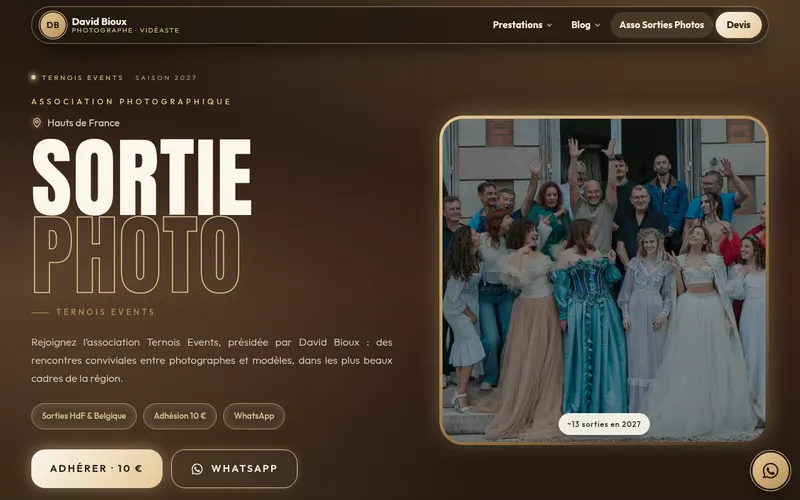The width and height of the screenshot is (800, 500).
Task: Click the location pin icon near Hauts de France
Action: click(37, 122)
